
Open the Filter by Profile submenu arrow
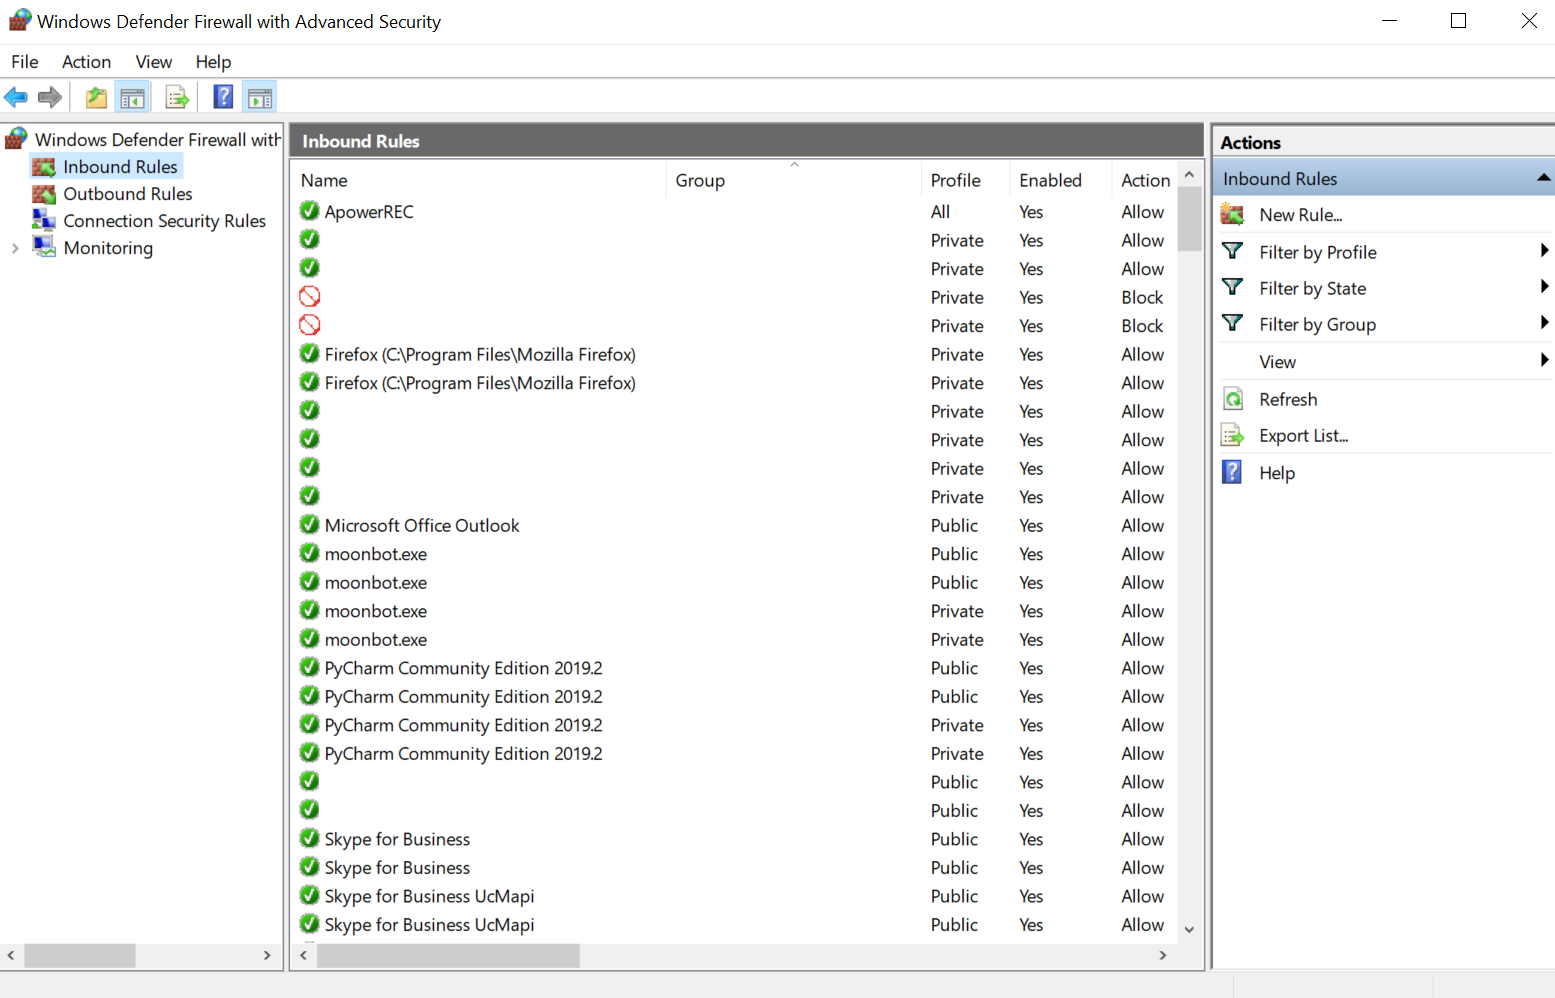click(1544, 251)
